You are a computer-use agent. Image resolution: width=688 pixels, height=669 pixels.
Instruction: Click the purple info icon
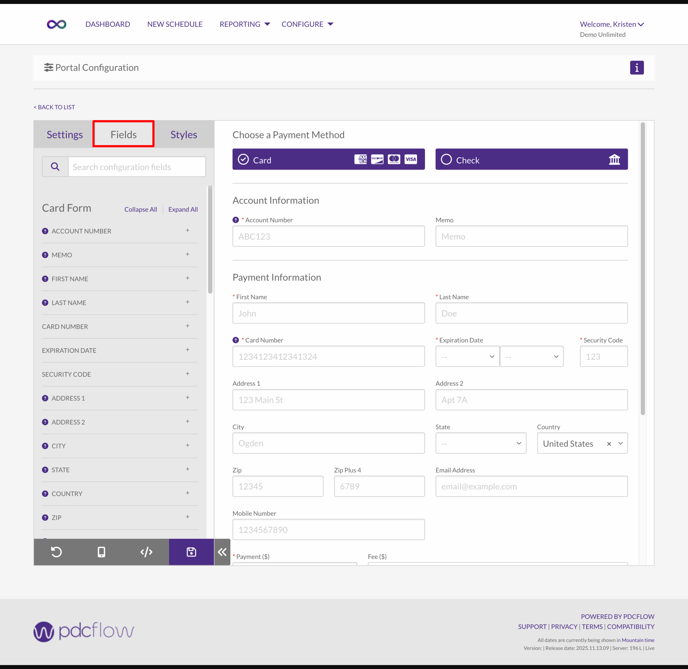point(636,68)
